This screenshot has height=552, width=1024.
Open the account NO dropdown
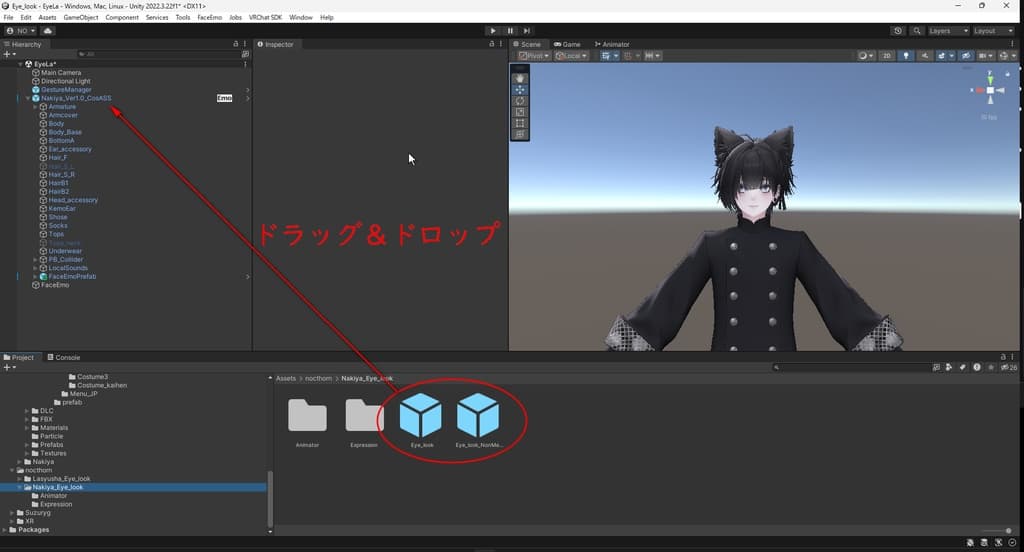(21, 31)
